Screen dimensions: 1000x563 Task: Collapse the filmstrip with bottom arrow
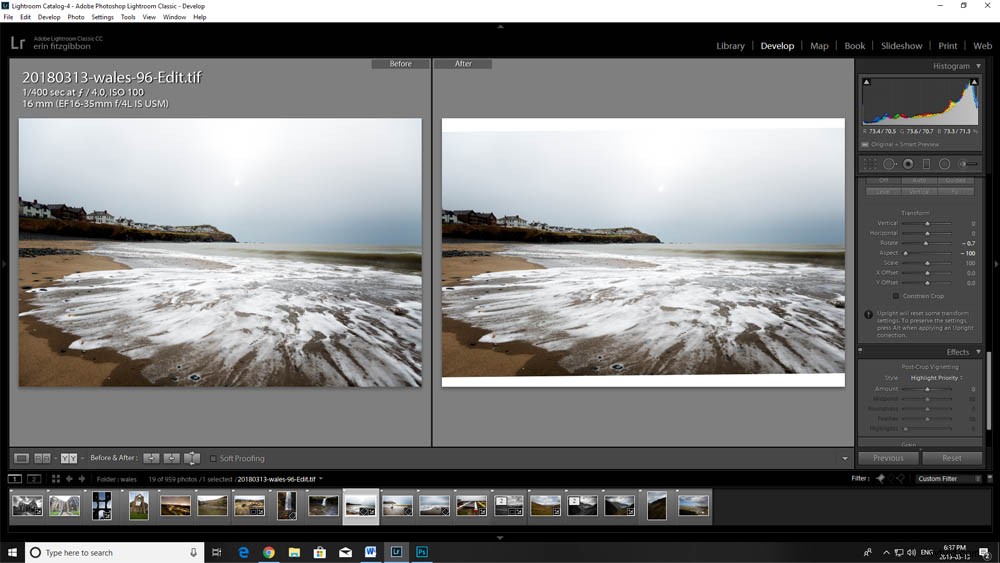click(500, 537)
